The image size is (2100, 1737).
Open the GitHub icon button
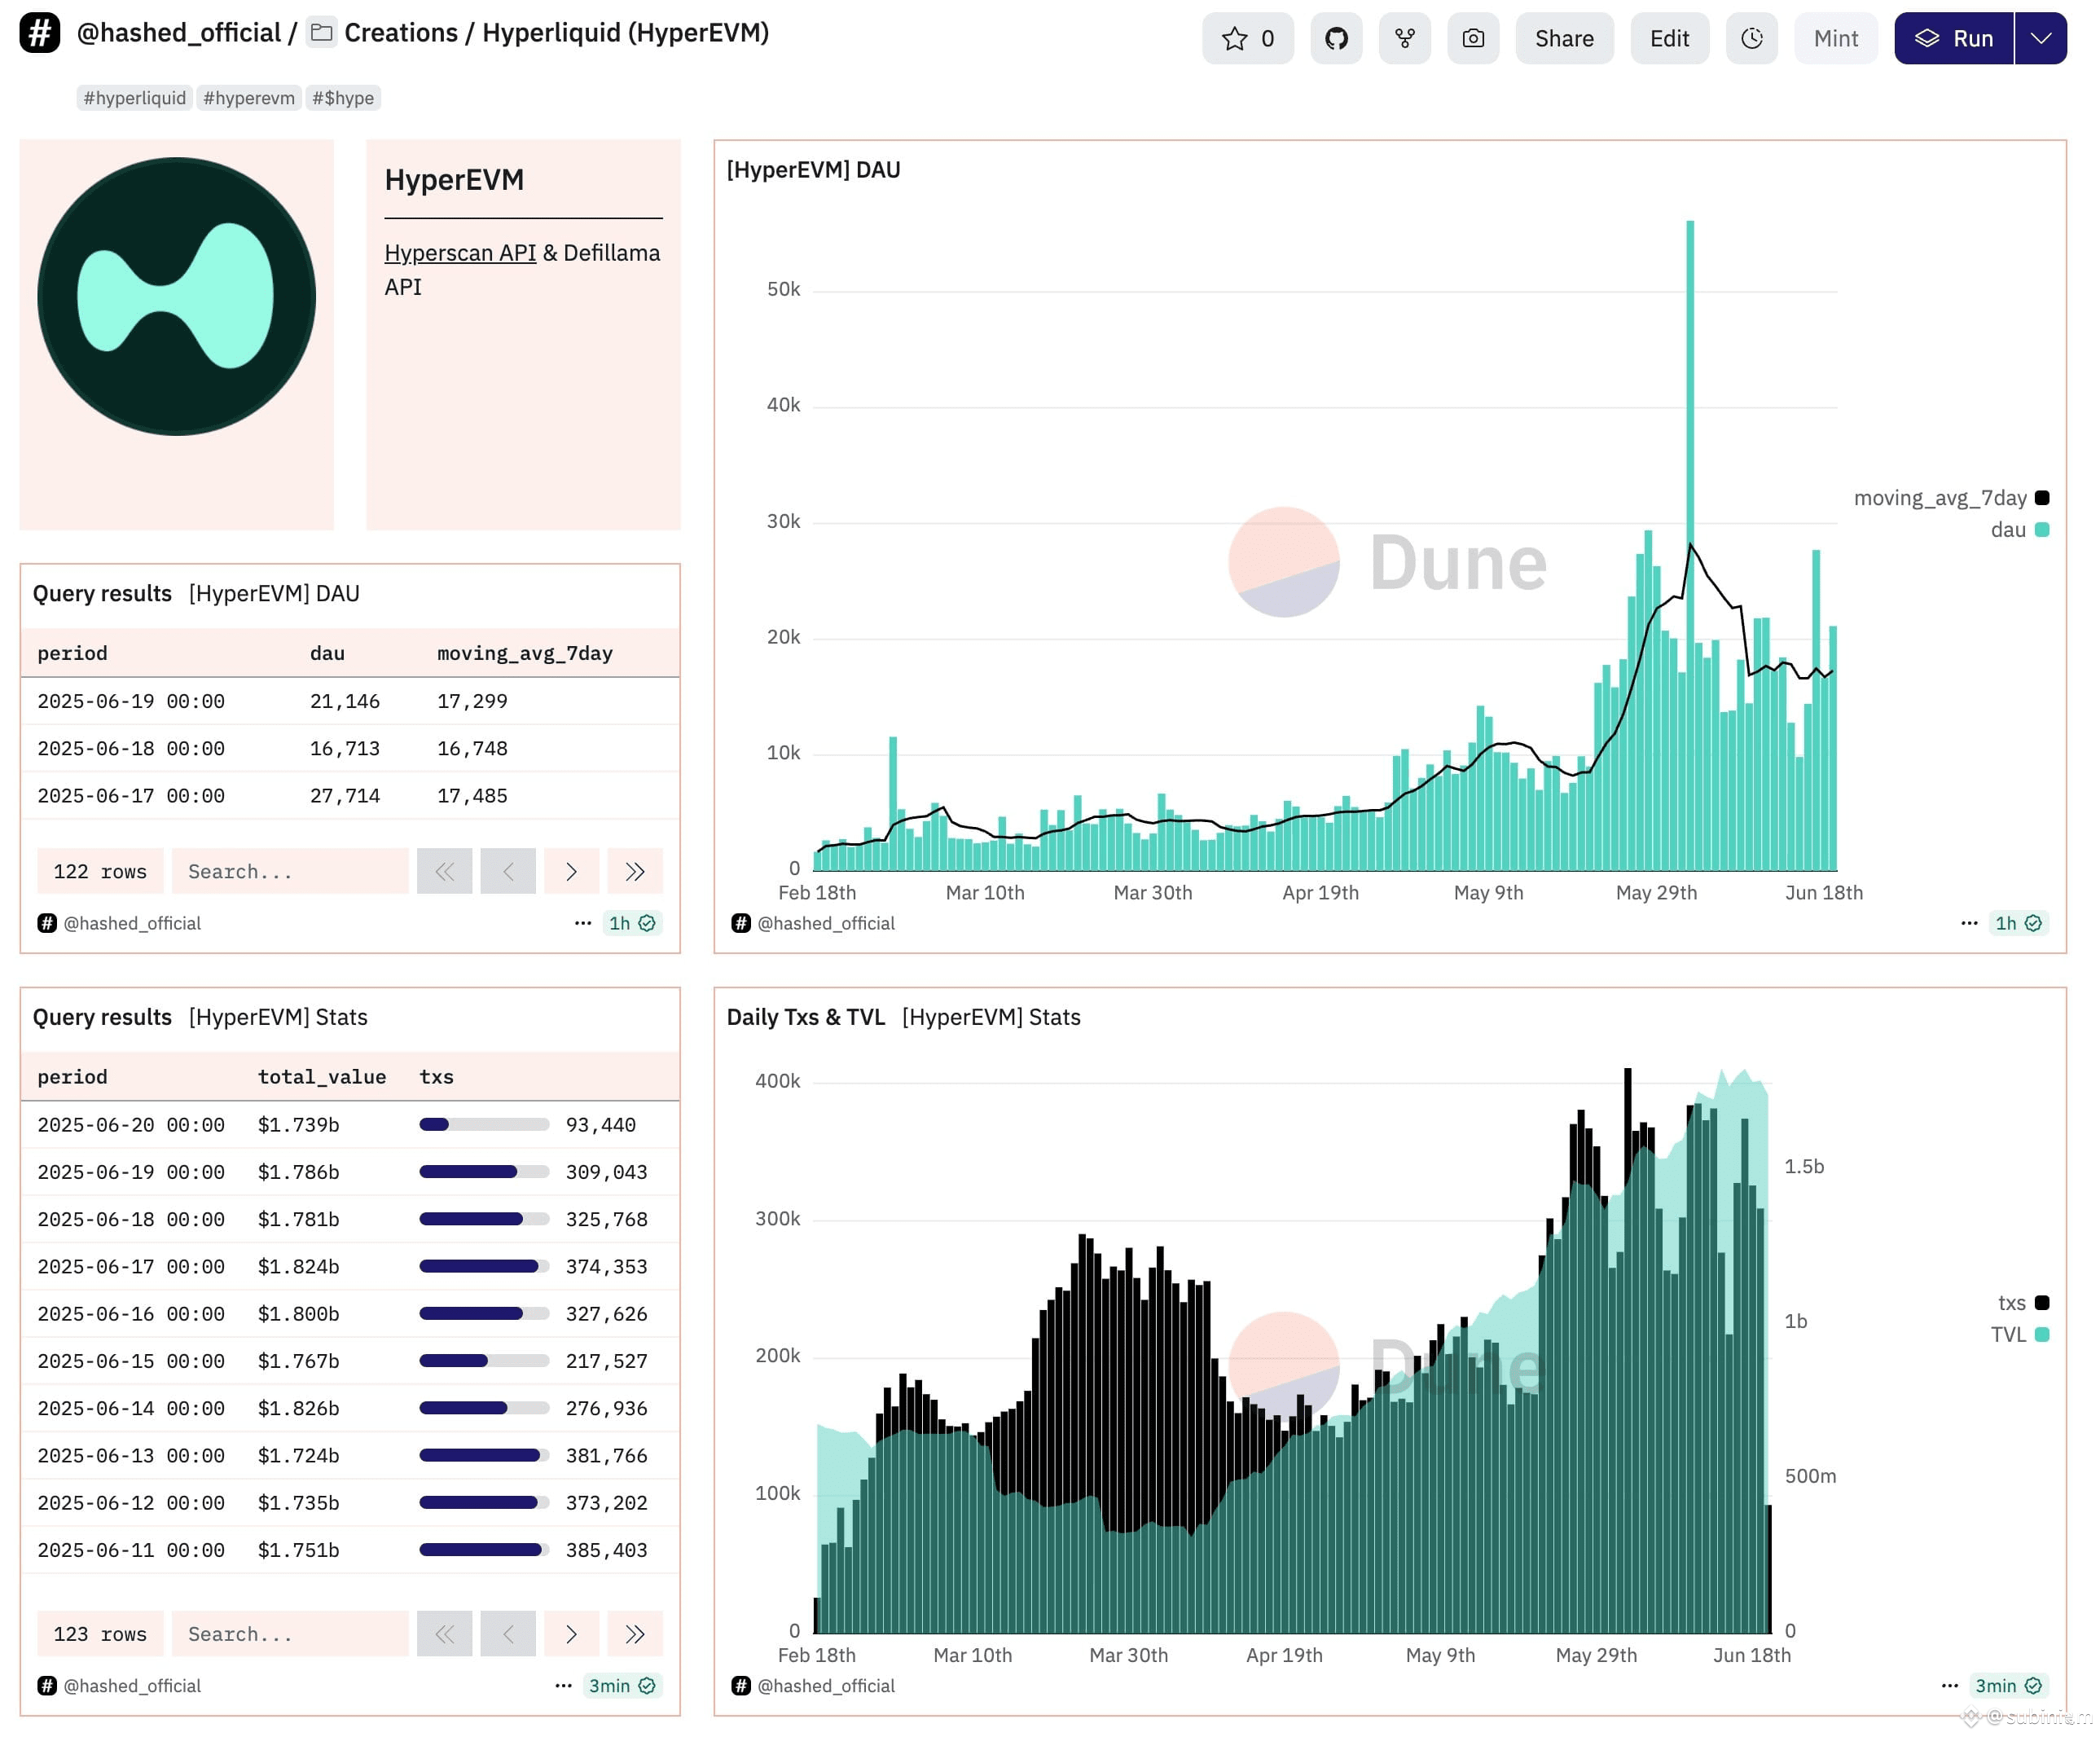click(1336, 38)
